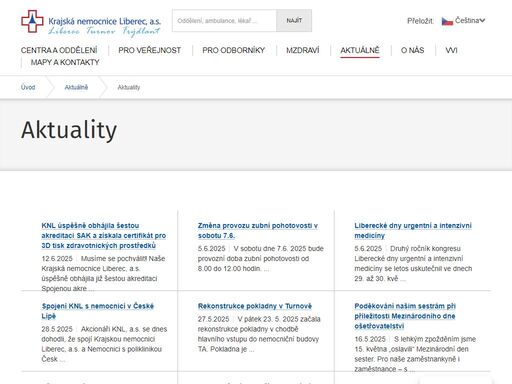
Task: Click the date 16.5.2025
Action: 370,339
